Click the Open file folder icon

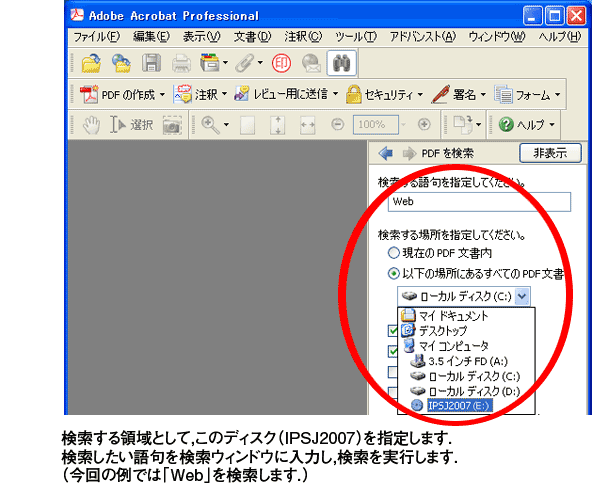pos(91,63)
